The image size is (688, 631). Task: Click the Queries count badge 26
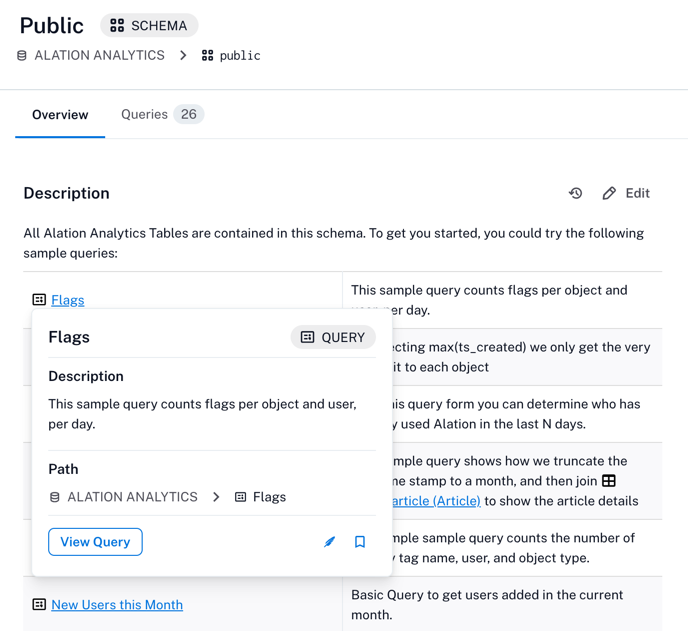189,115
